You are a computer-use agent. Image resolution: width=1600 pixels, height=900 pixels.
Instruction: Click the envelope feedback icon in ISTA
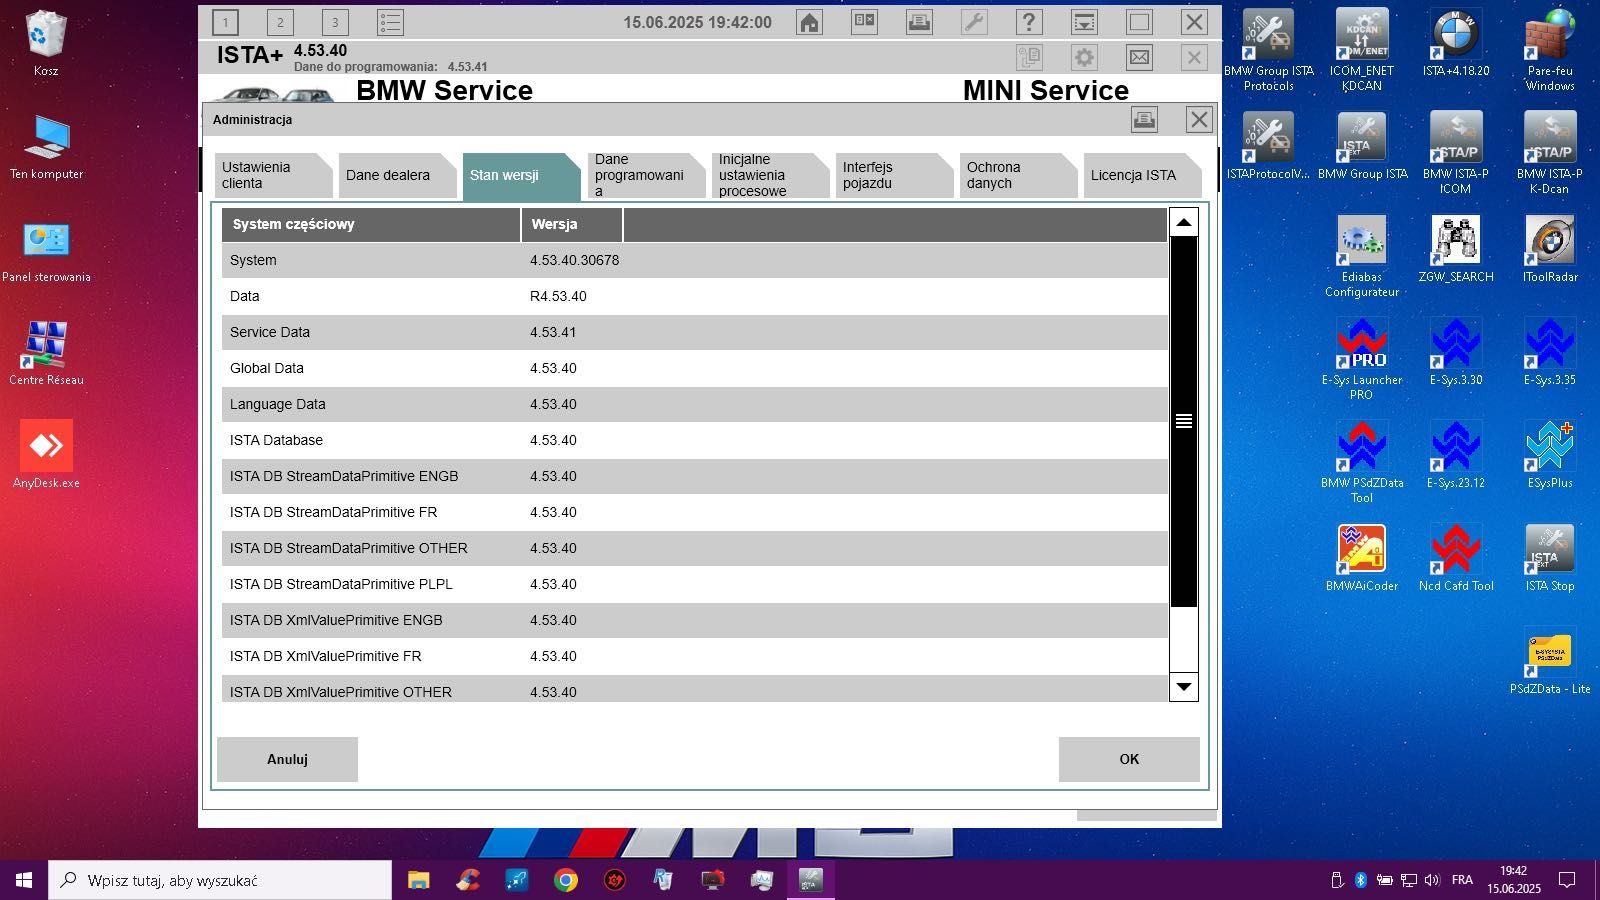point(1139,57)
